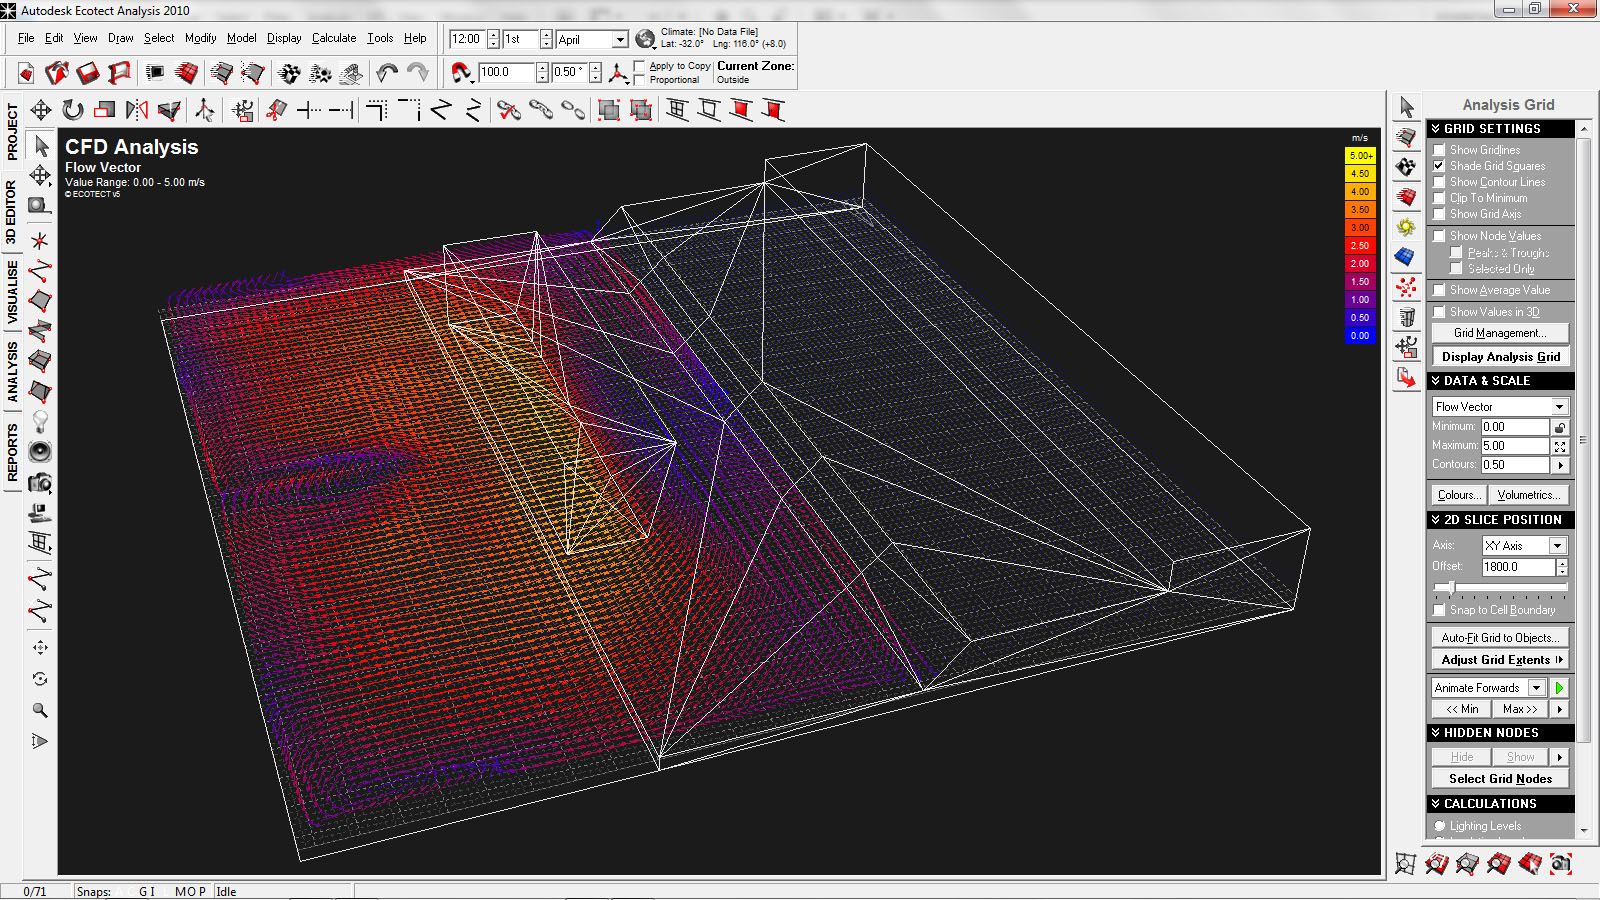Play the grid animation with green arrow
Image resolution: width=1600 pixels, height=900 pixels.
[x=1559, y=688]
